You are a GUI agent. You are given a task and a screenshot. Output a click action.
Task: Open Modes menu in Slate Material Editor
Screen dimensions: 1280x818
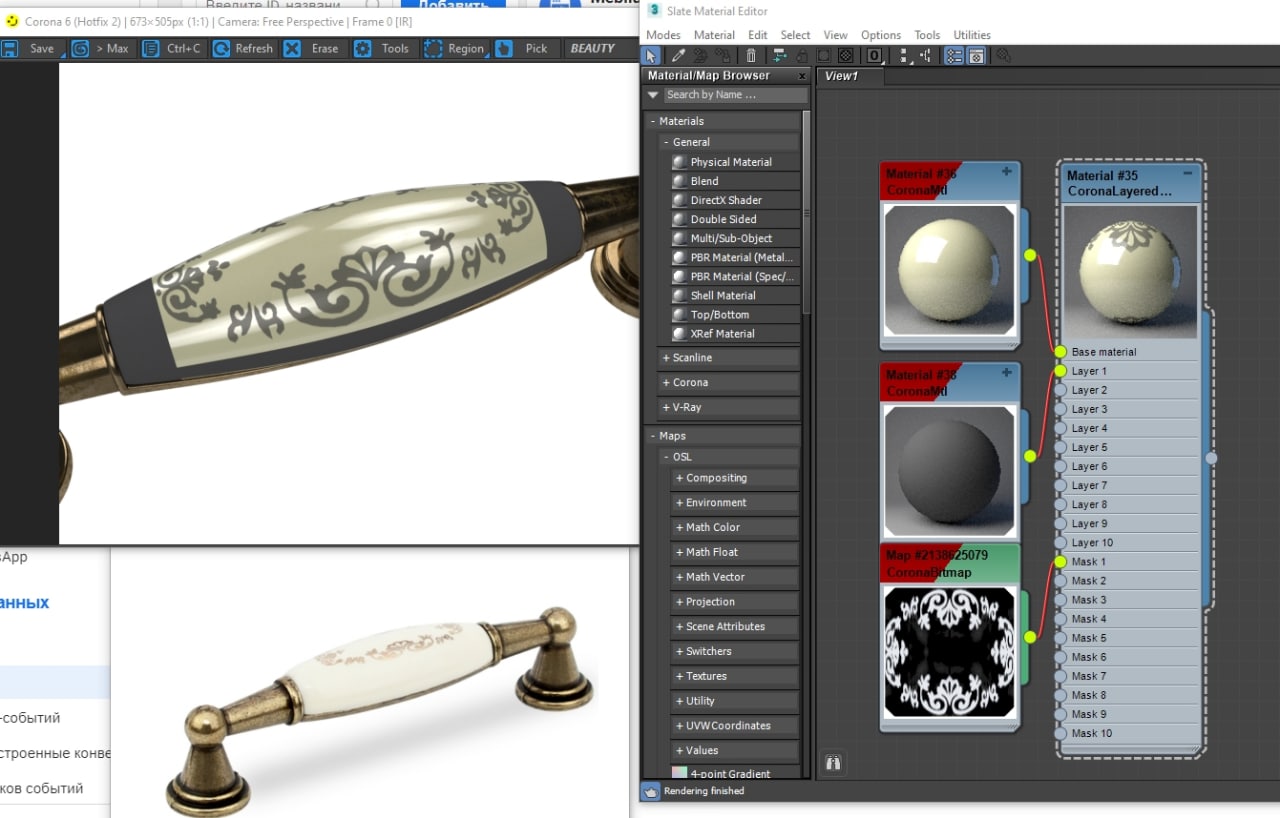pyautogui.click(x=663, y=35)
